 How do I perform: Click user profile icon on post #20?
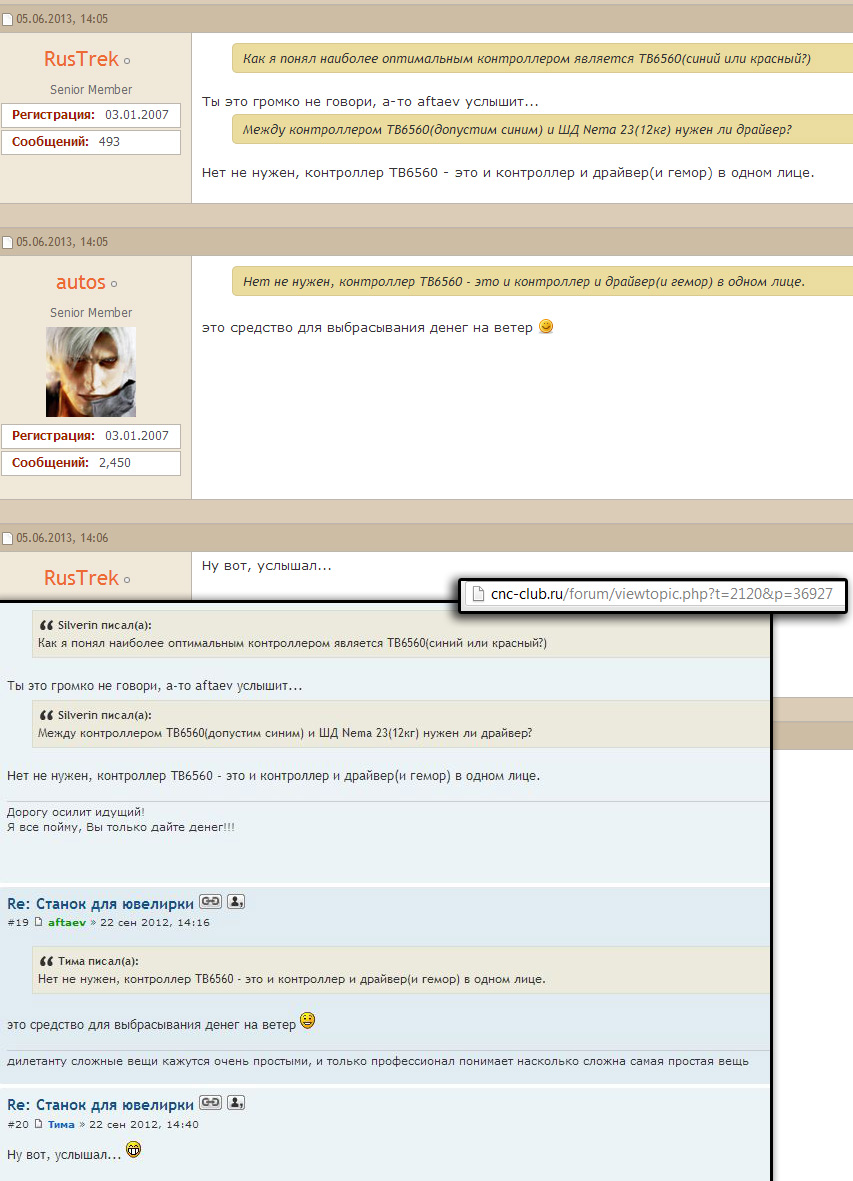pos(236,1103)
